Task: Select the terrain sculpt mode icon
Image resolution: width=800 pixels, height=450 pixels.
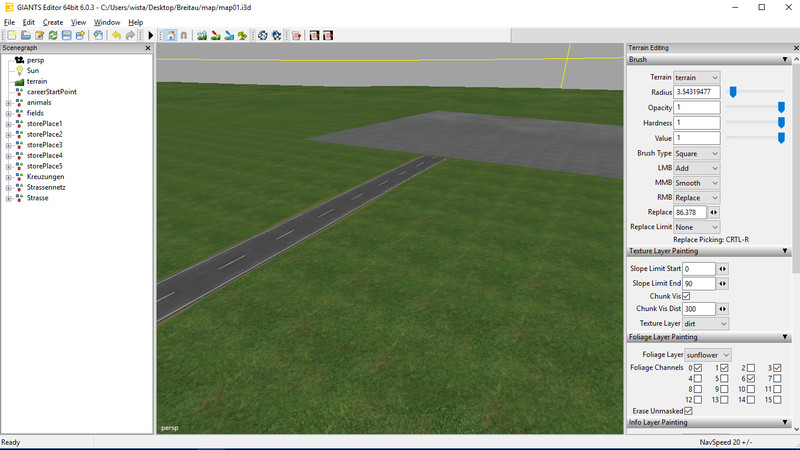Action: point(202,36)
